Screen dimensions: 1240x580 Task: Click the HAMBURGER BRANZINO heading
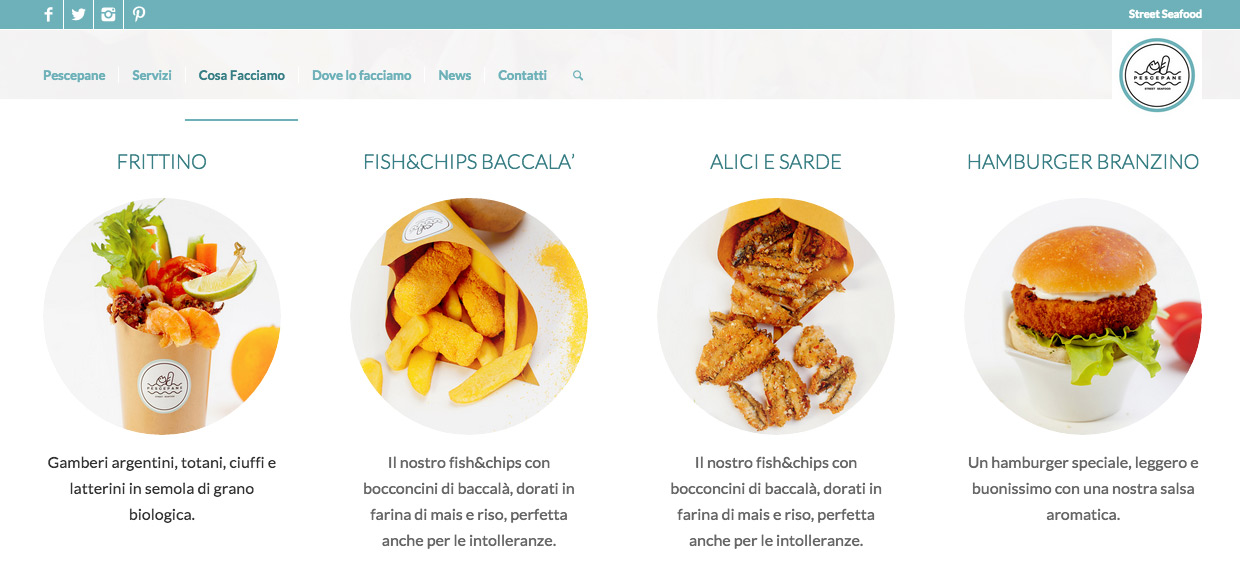tap(1083, 162)
